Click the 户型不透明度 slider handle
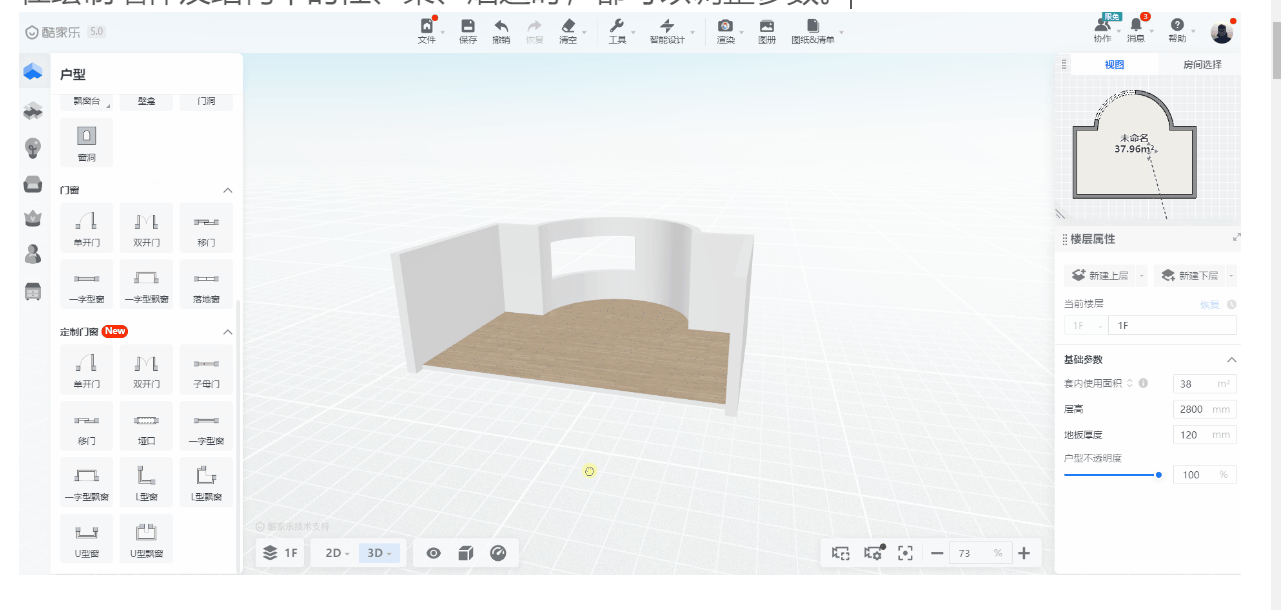1281x610 pixels. (x=1159, y=475)
